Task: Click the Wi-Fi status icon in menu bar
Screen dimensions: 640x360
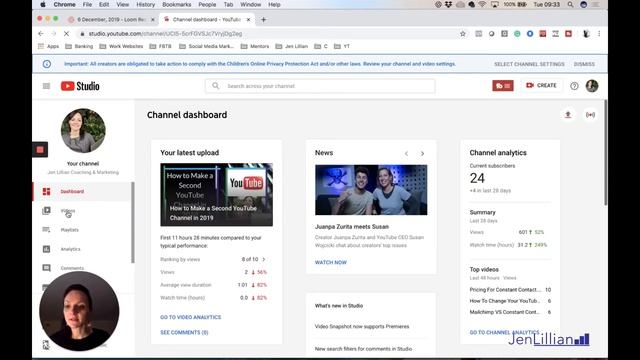Action: [x=482, y=4]
